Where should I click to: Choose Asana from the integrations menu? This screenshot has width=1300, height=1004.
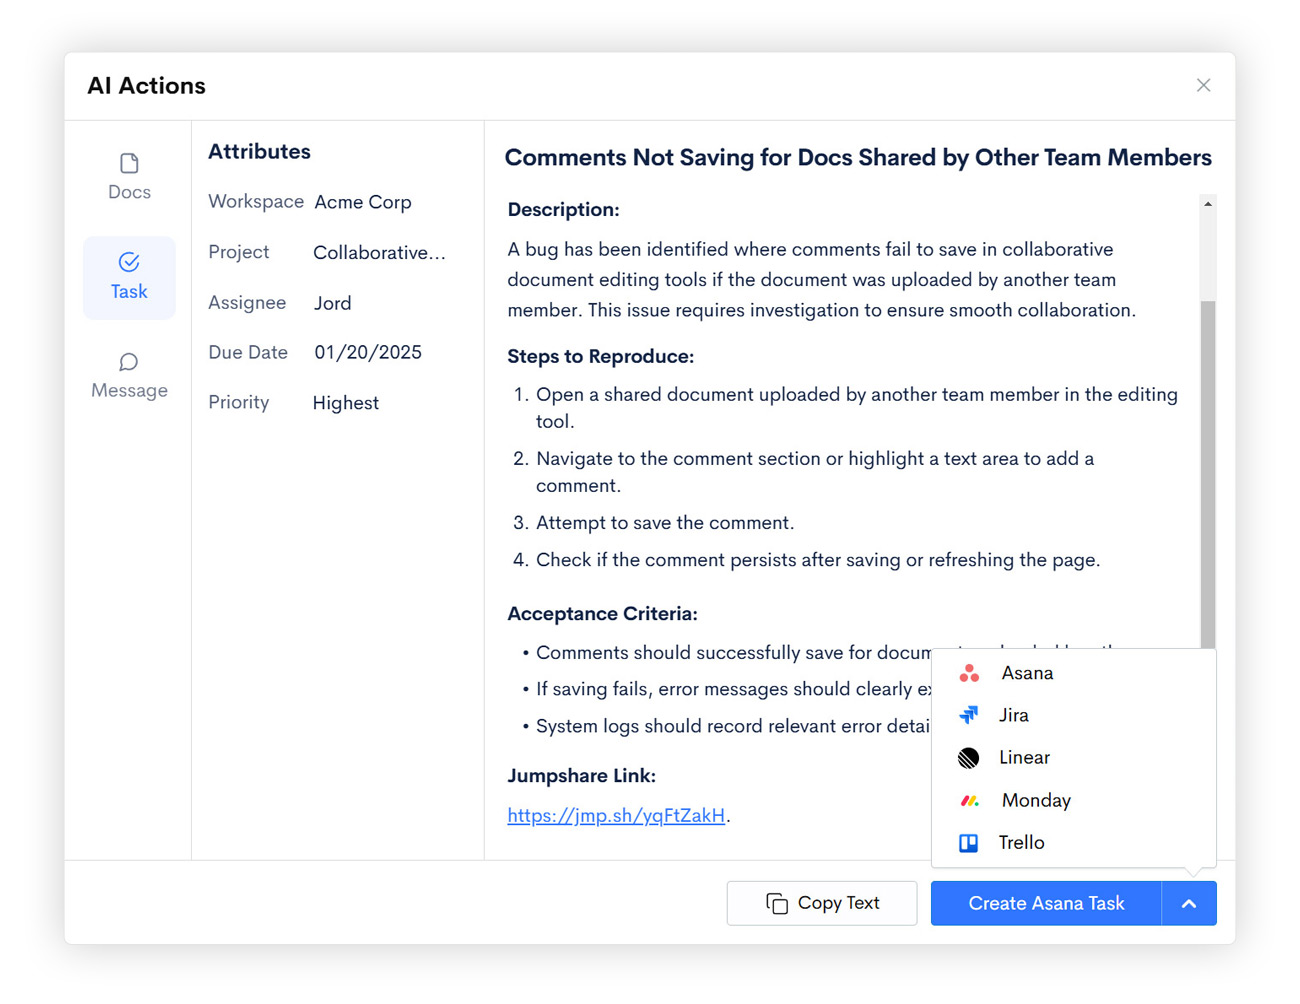(x=1074, y=673)
